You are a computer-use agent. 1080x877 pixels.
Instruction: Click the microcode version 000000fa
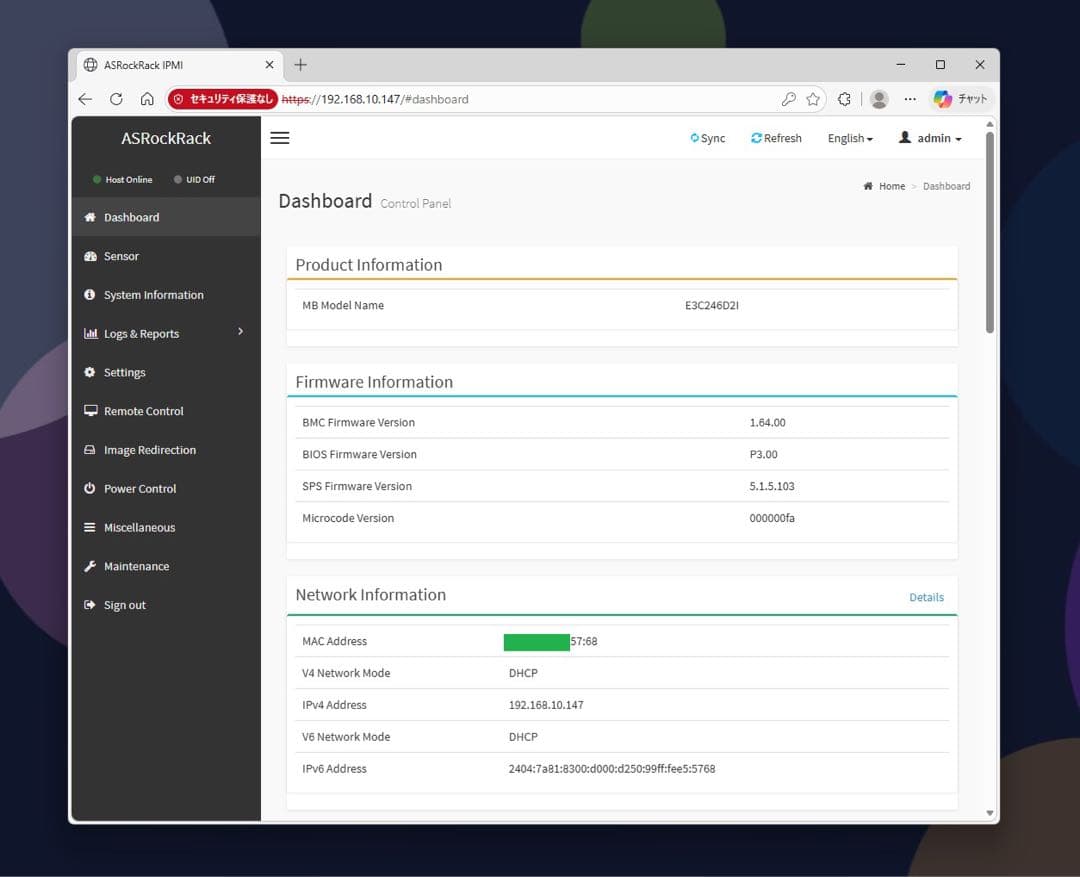[772, 518]
